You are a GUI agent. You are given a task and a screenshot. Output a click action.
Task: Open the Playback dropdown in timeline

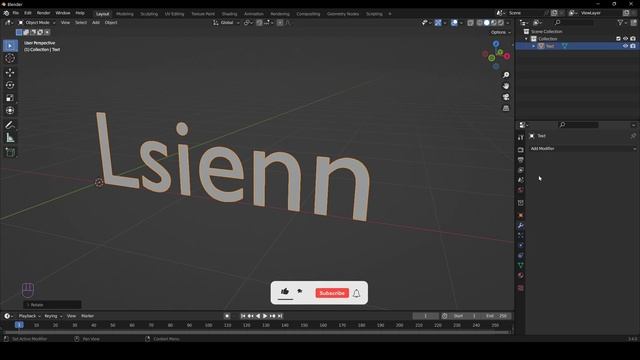[x=30, y=316]
